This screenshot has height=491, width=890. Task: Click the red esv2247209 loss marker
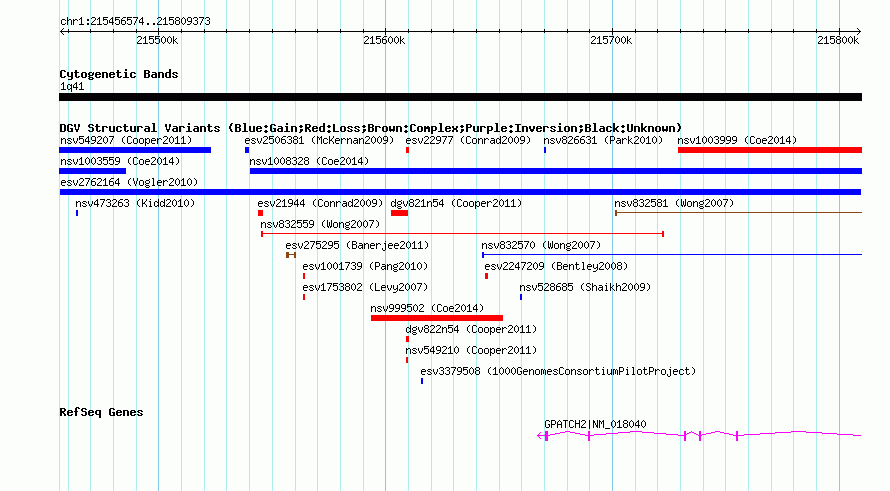(x=486, y=276)
